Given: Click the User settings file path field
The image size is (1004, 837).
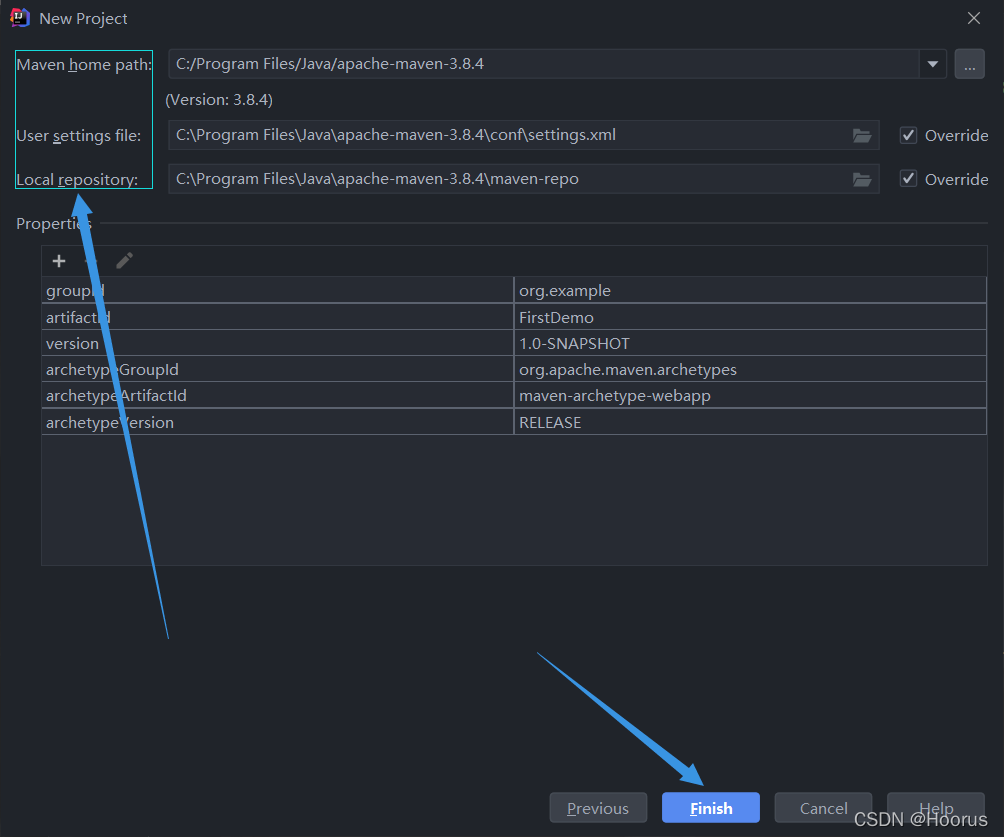Looking at the screenshot, I should click(x=524, y=135).
